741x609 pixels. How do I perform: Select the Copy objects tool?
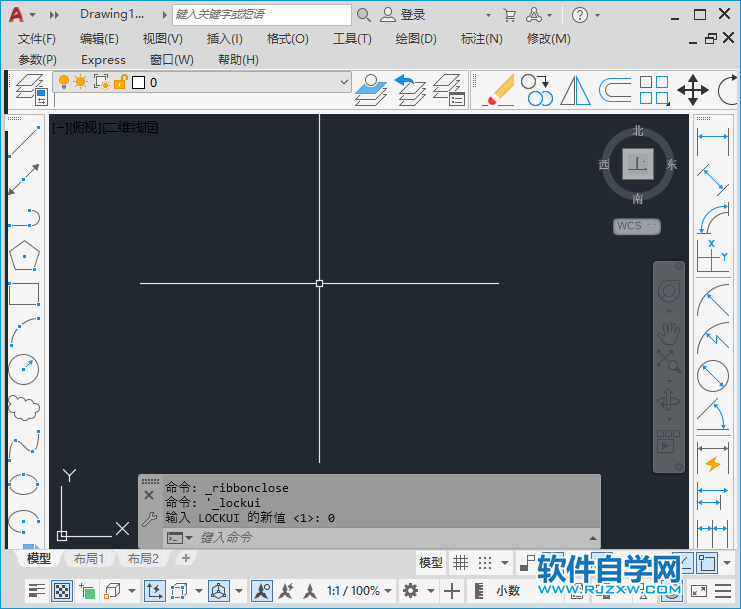[537, 90]
